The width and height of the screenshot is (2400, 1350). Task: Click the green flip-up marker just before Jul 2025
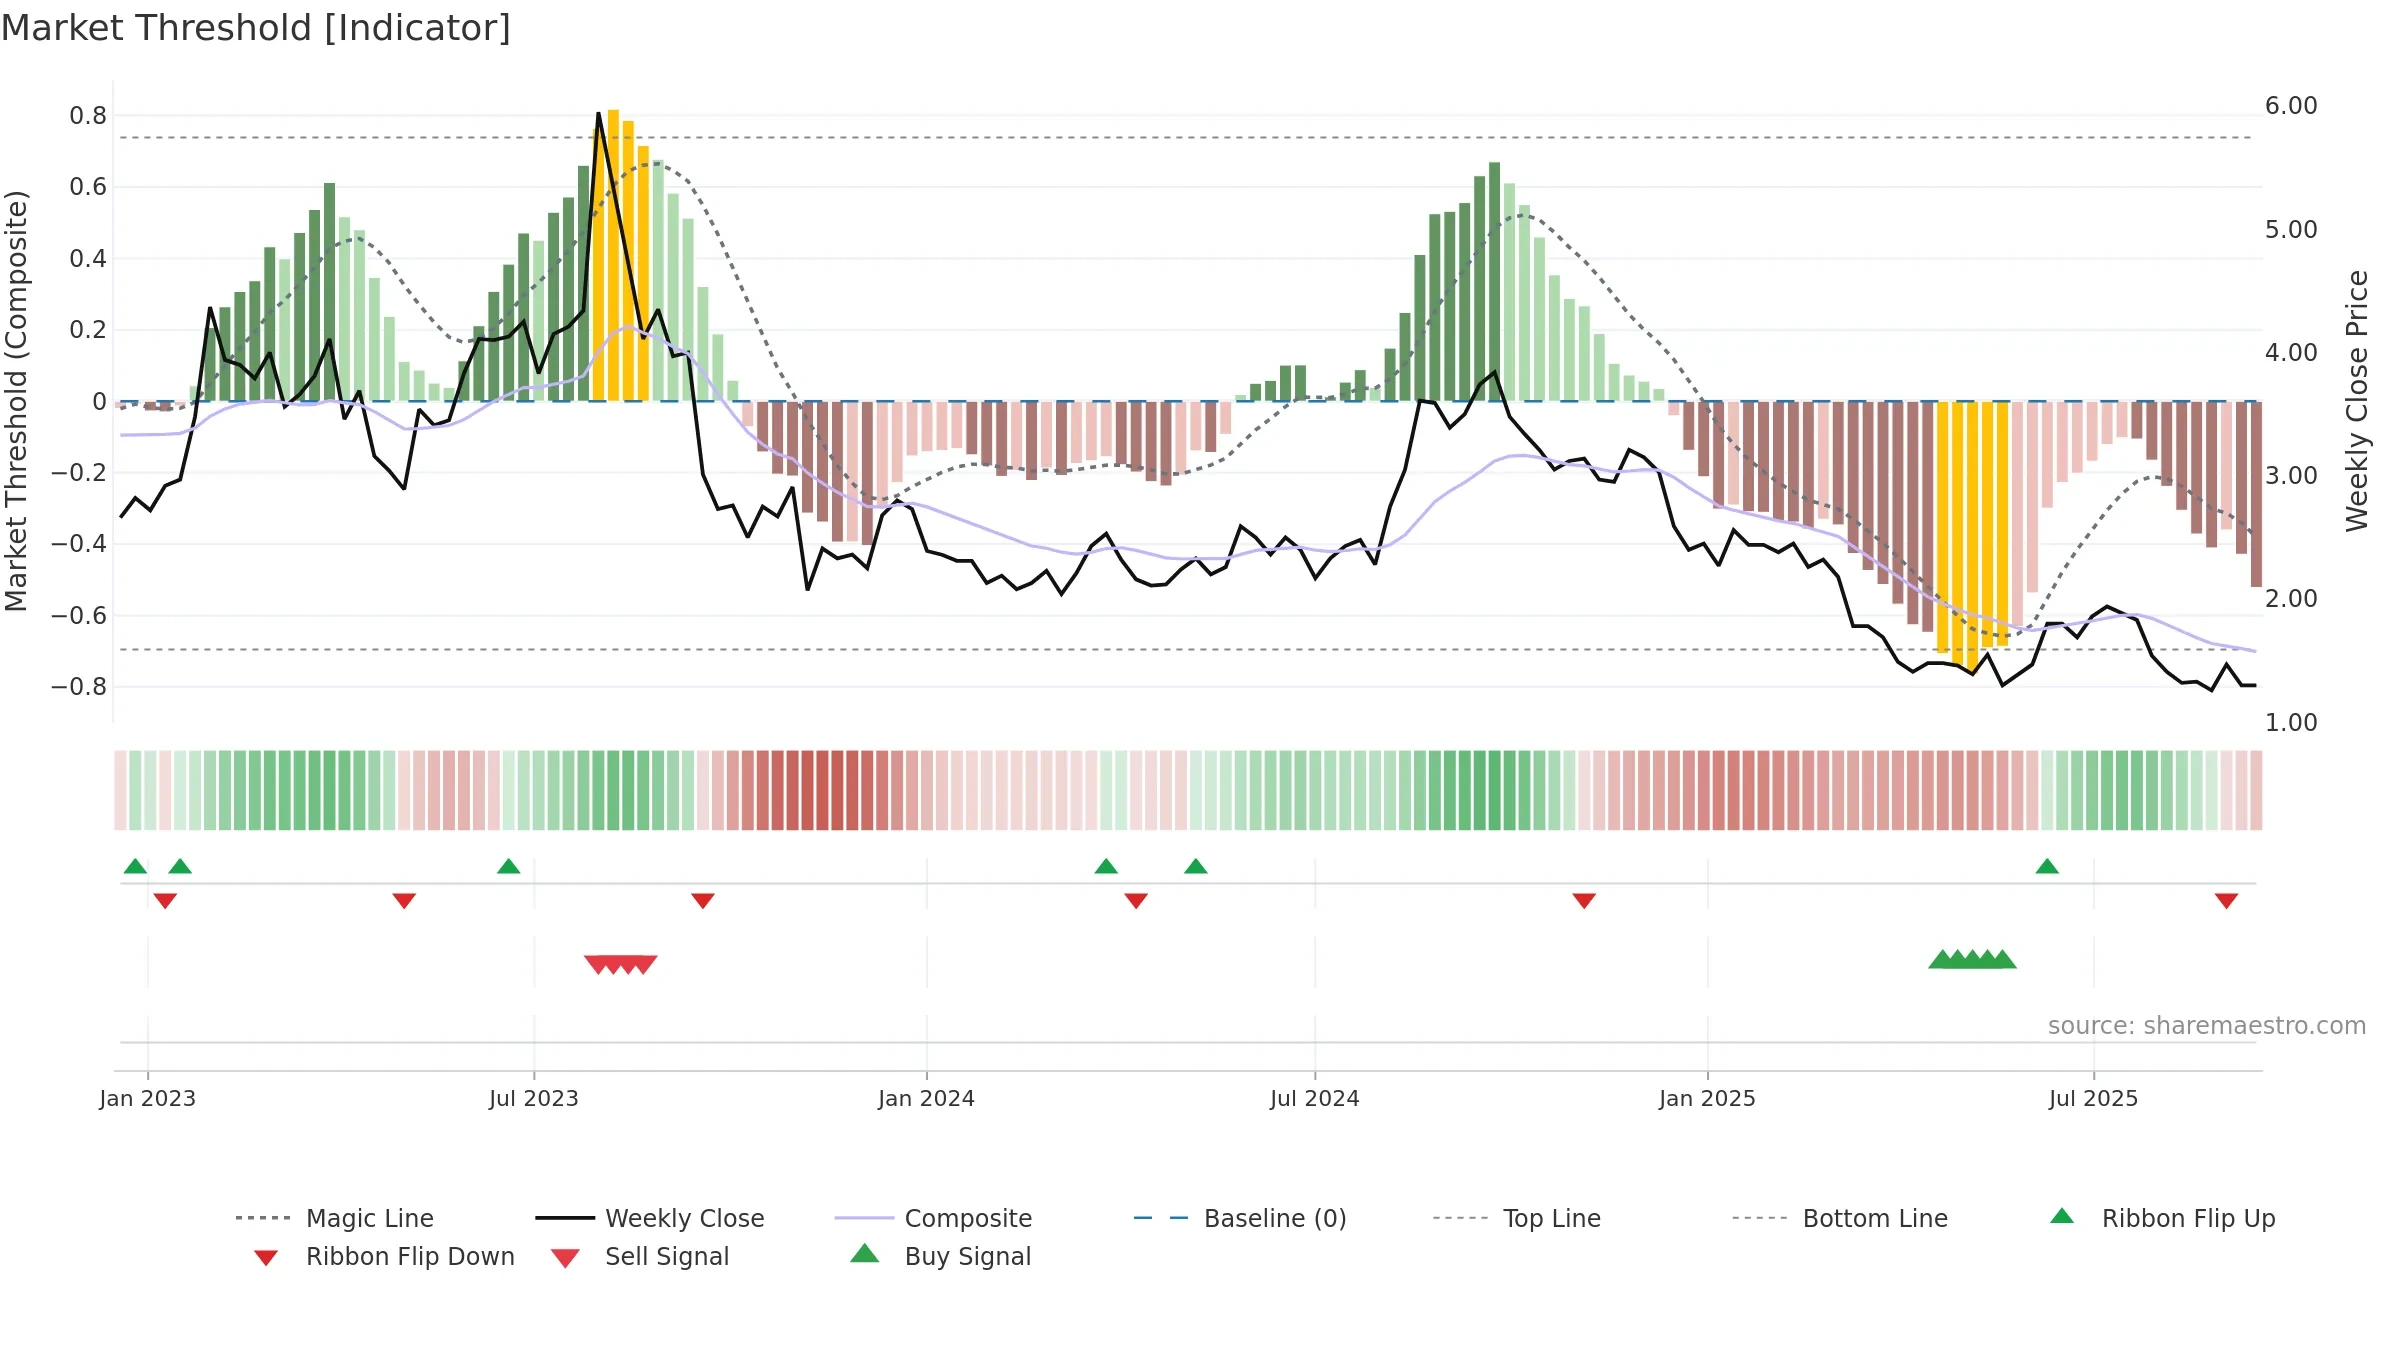[x=2047, y=866]
